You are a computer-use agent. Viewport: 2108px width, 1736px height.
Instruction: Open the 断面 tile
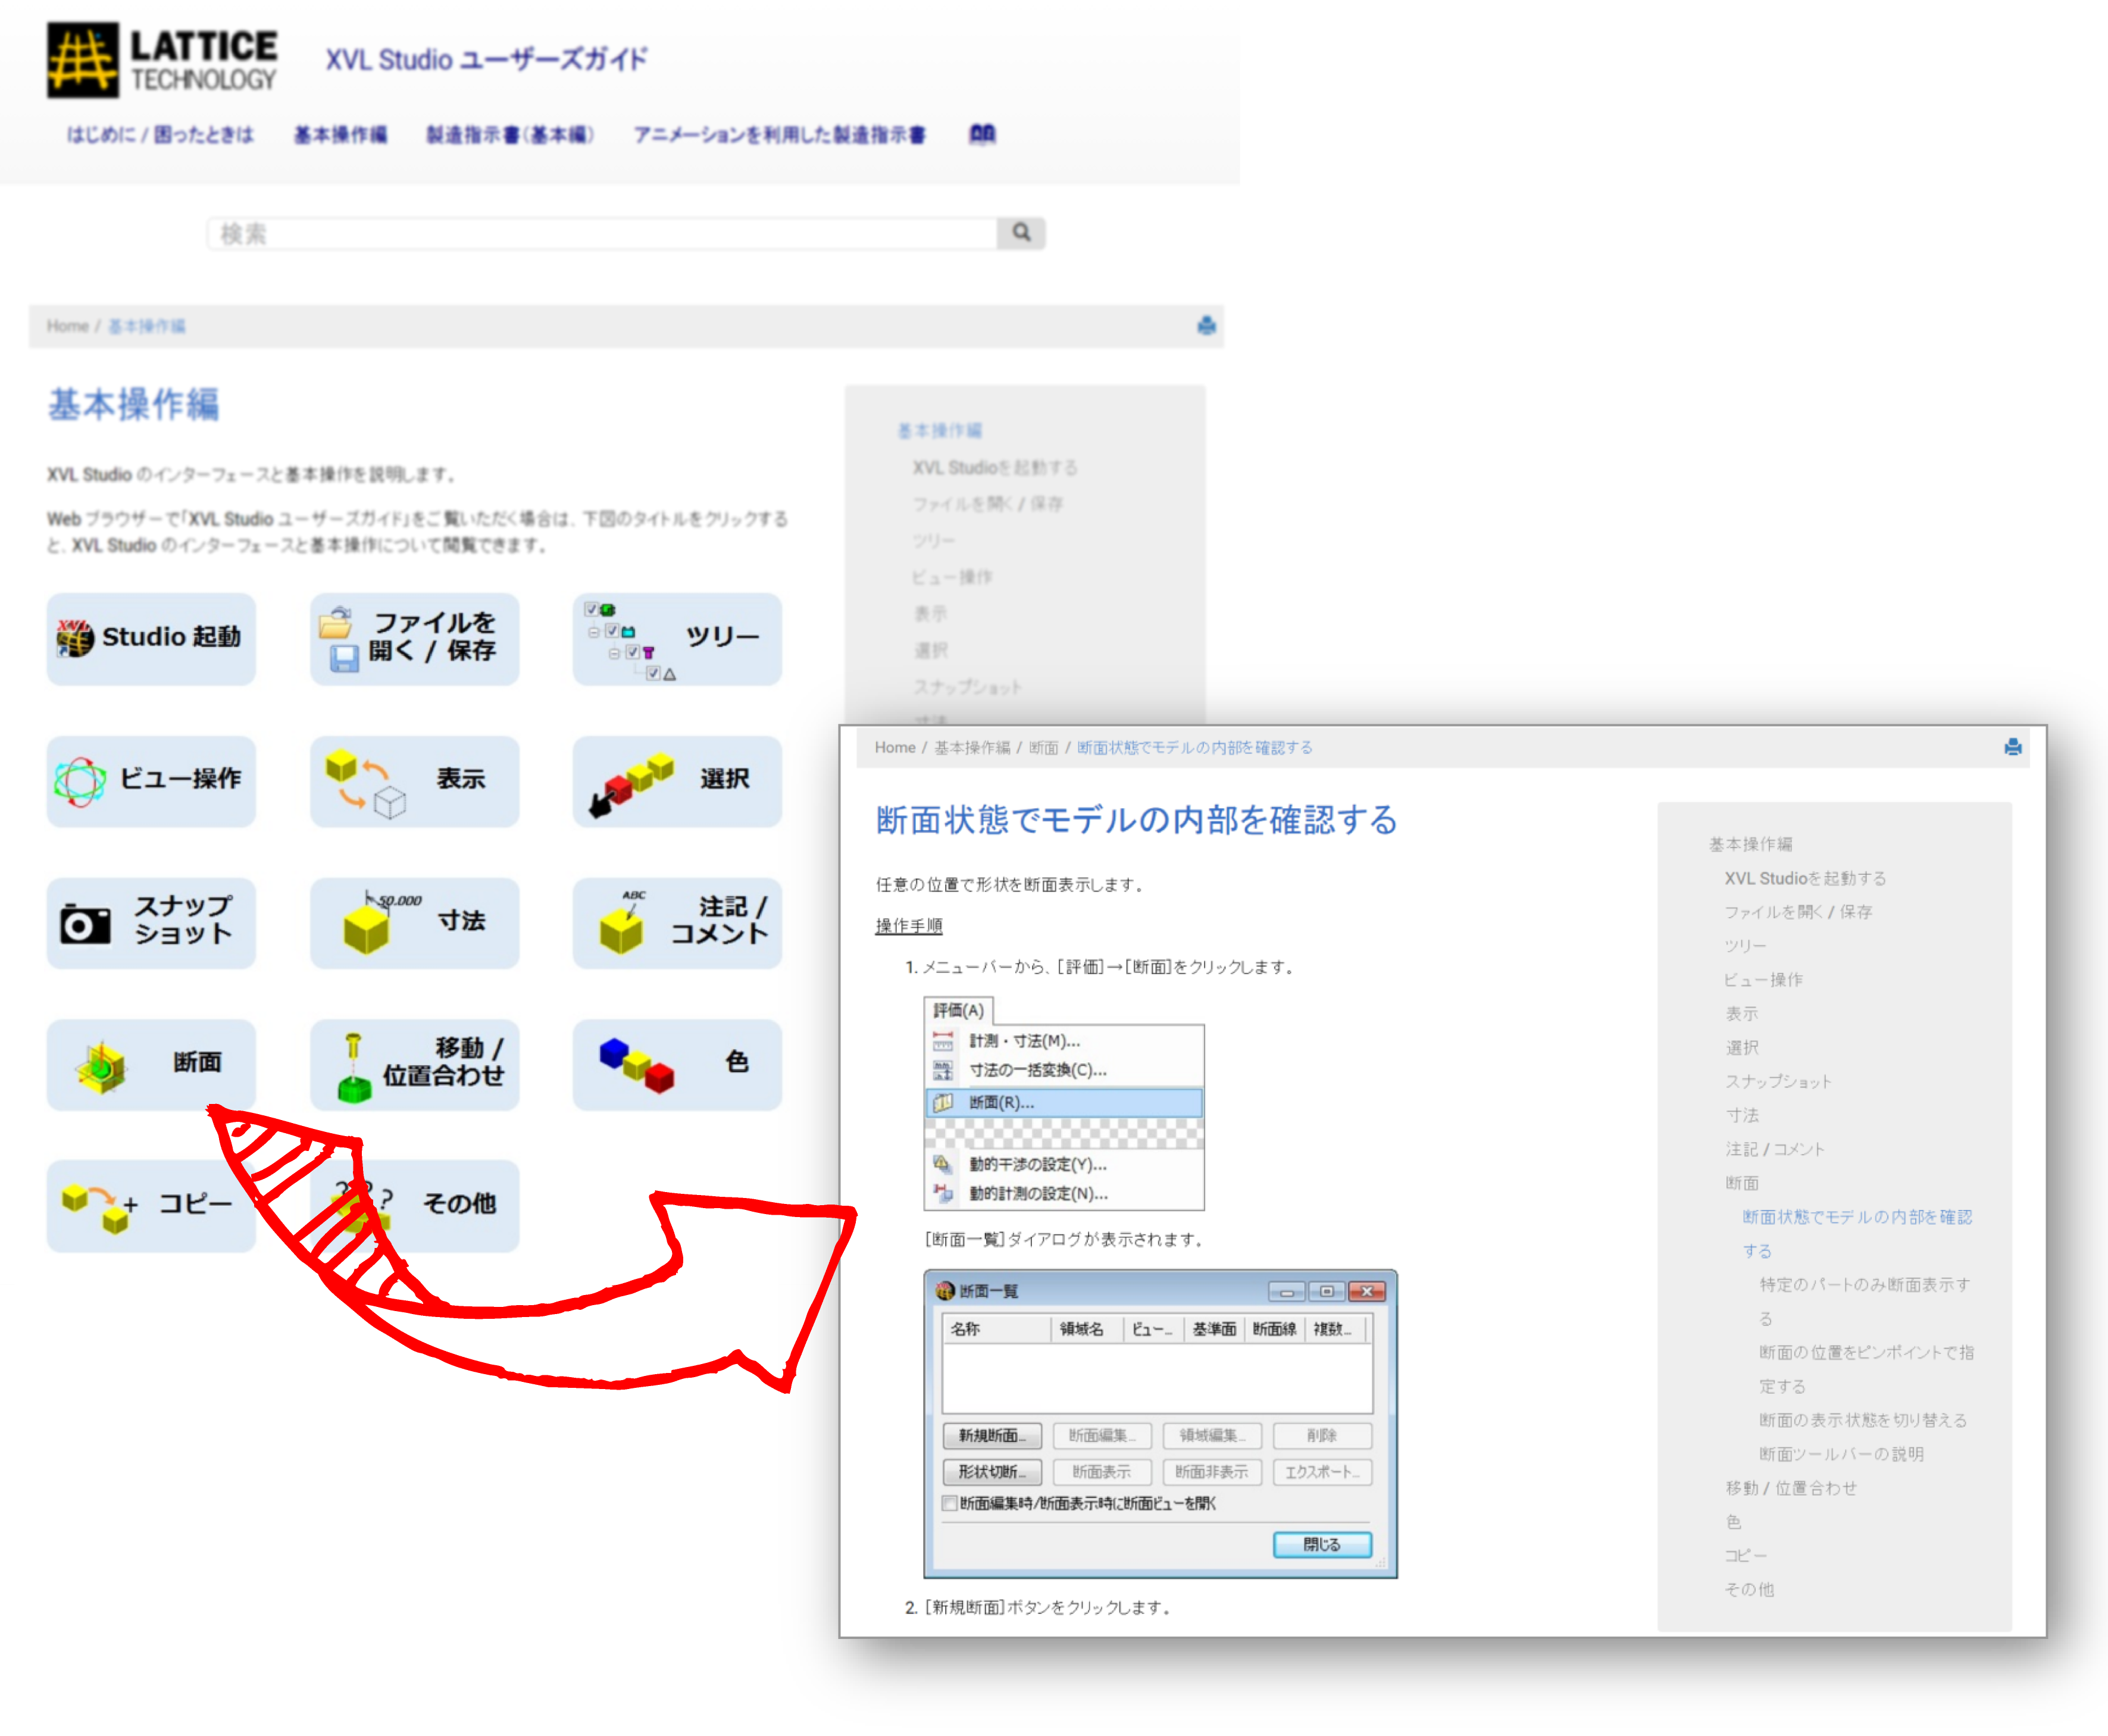click(x=151, y=1064)
